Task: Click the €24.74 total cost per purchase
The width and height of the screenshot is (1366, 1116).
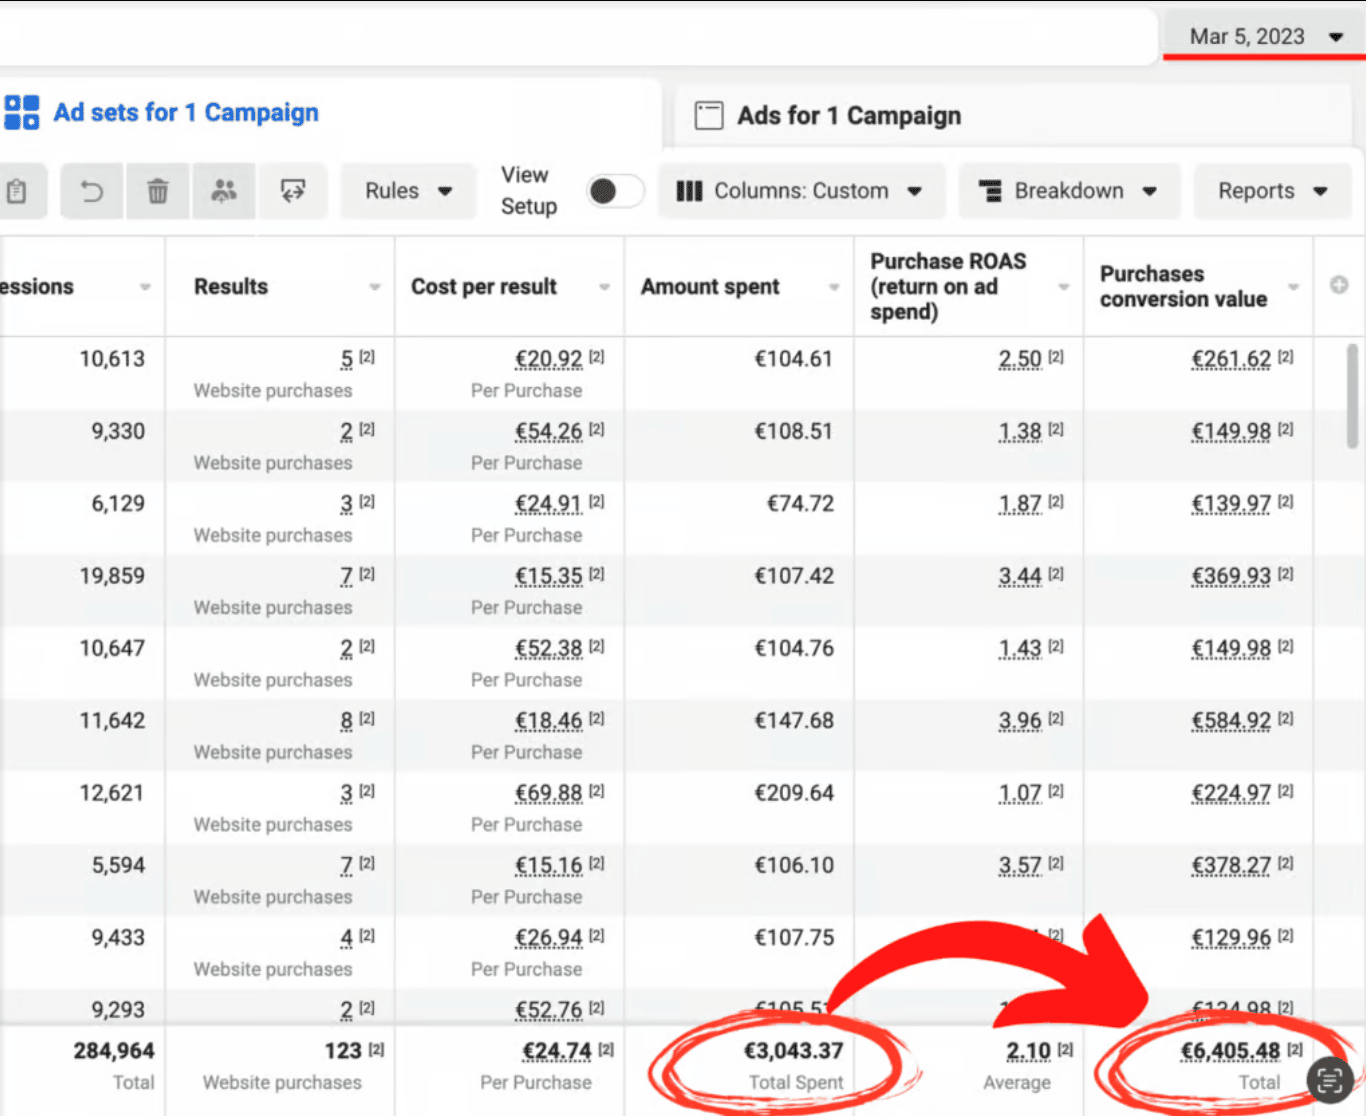Action: click(557, 1051)
